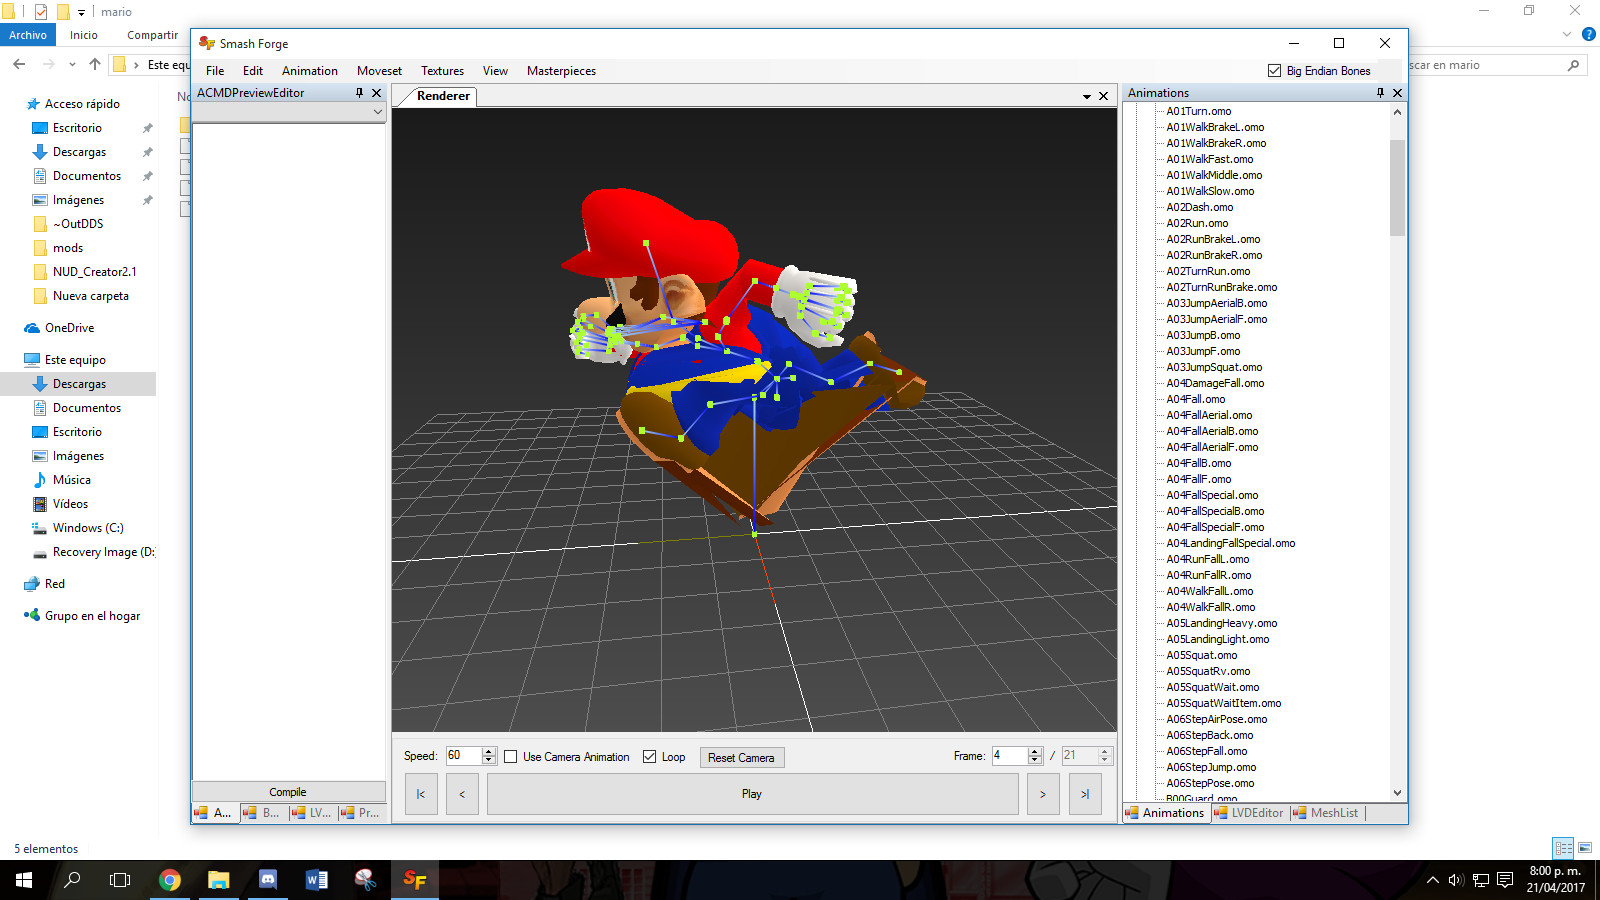This screenshot has width=1600, height=900.
Task: Open the Renderer panel dropdown arrow
Action: [1086, 95]
